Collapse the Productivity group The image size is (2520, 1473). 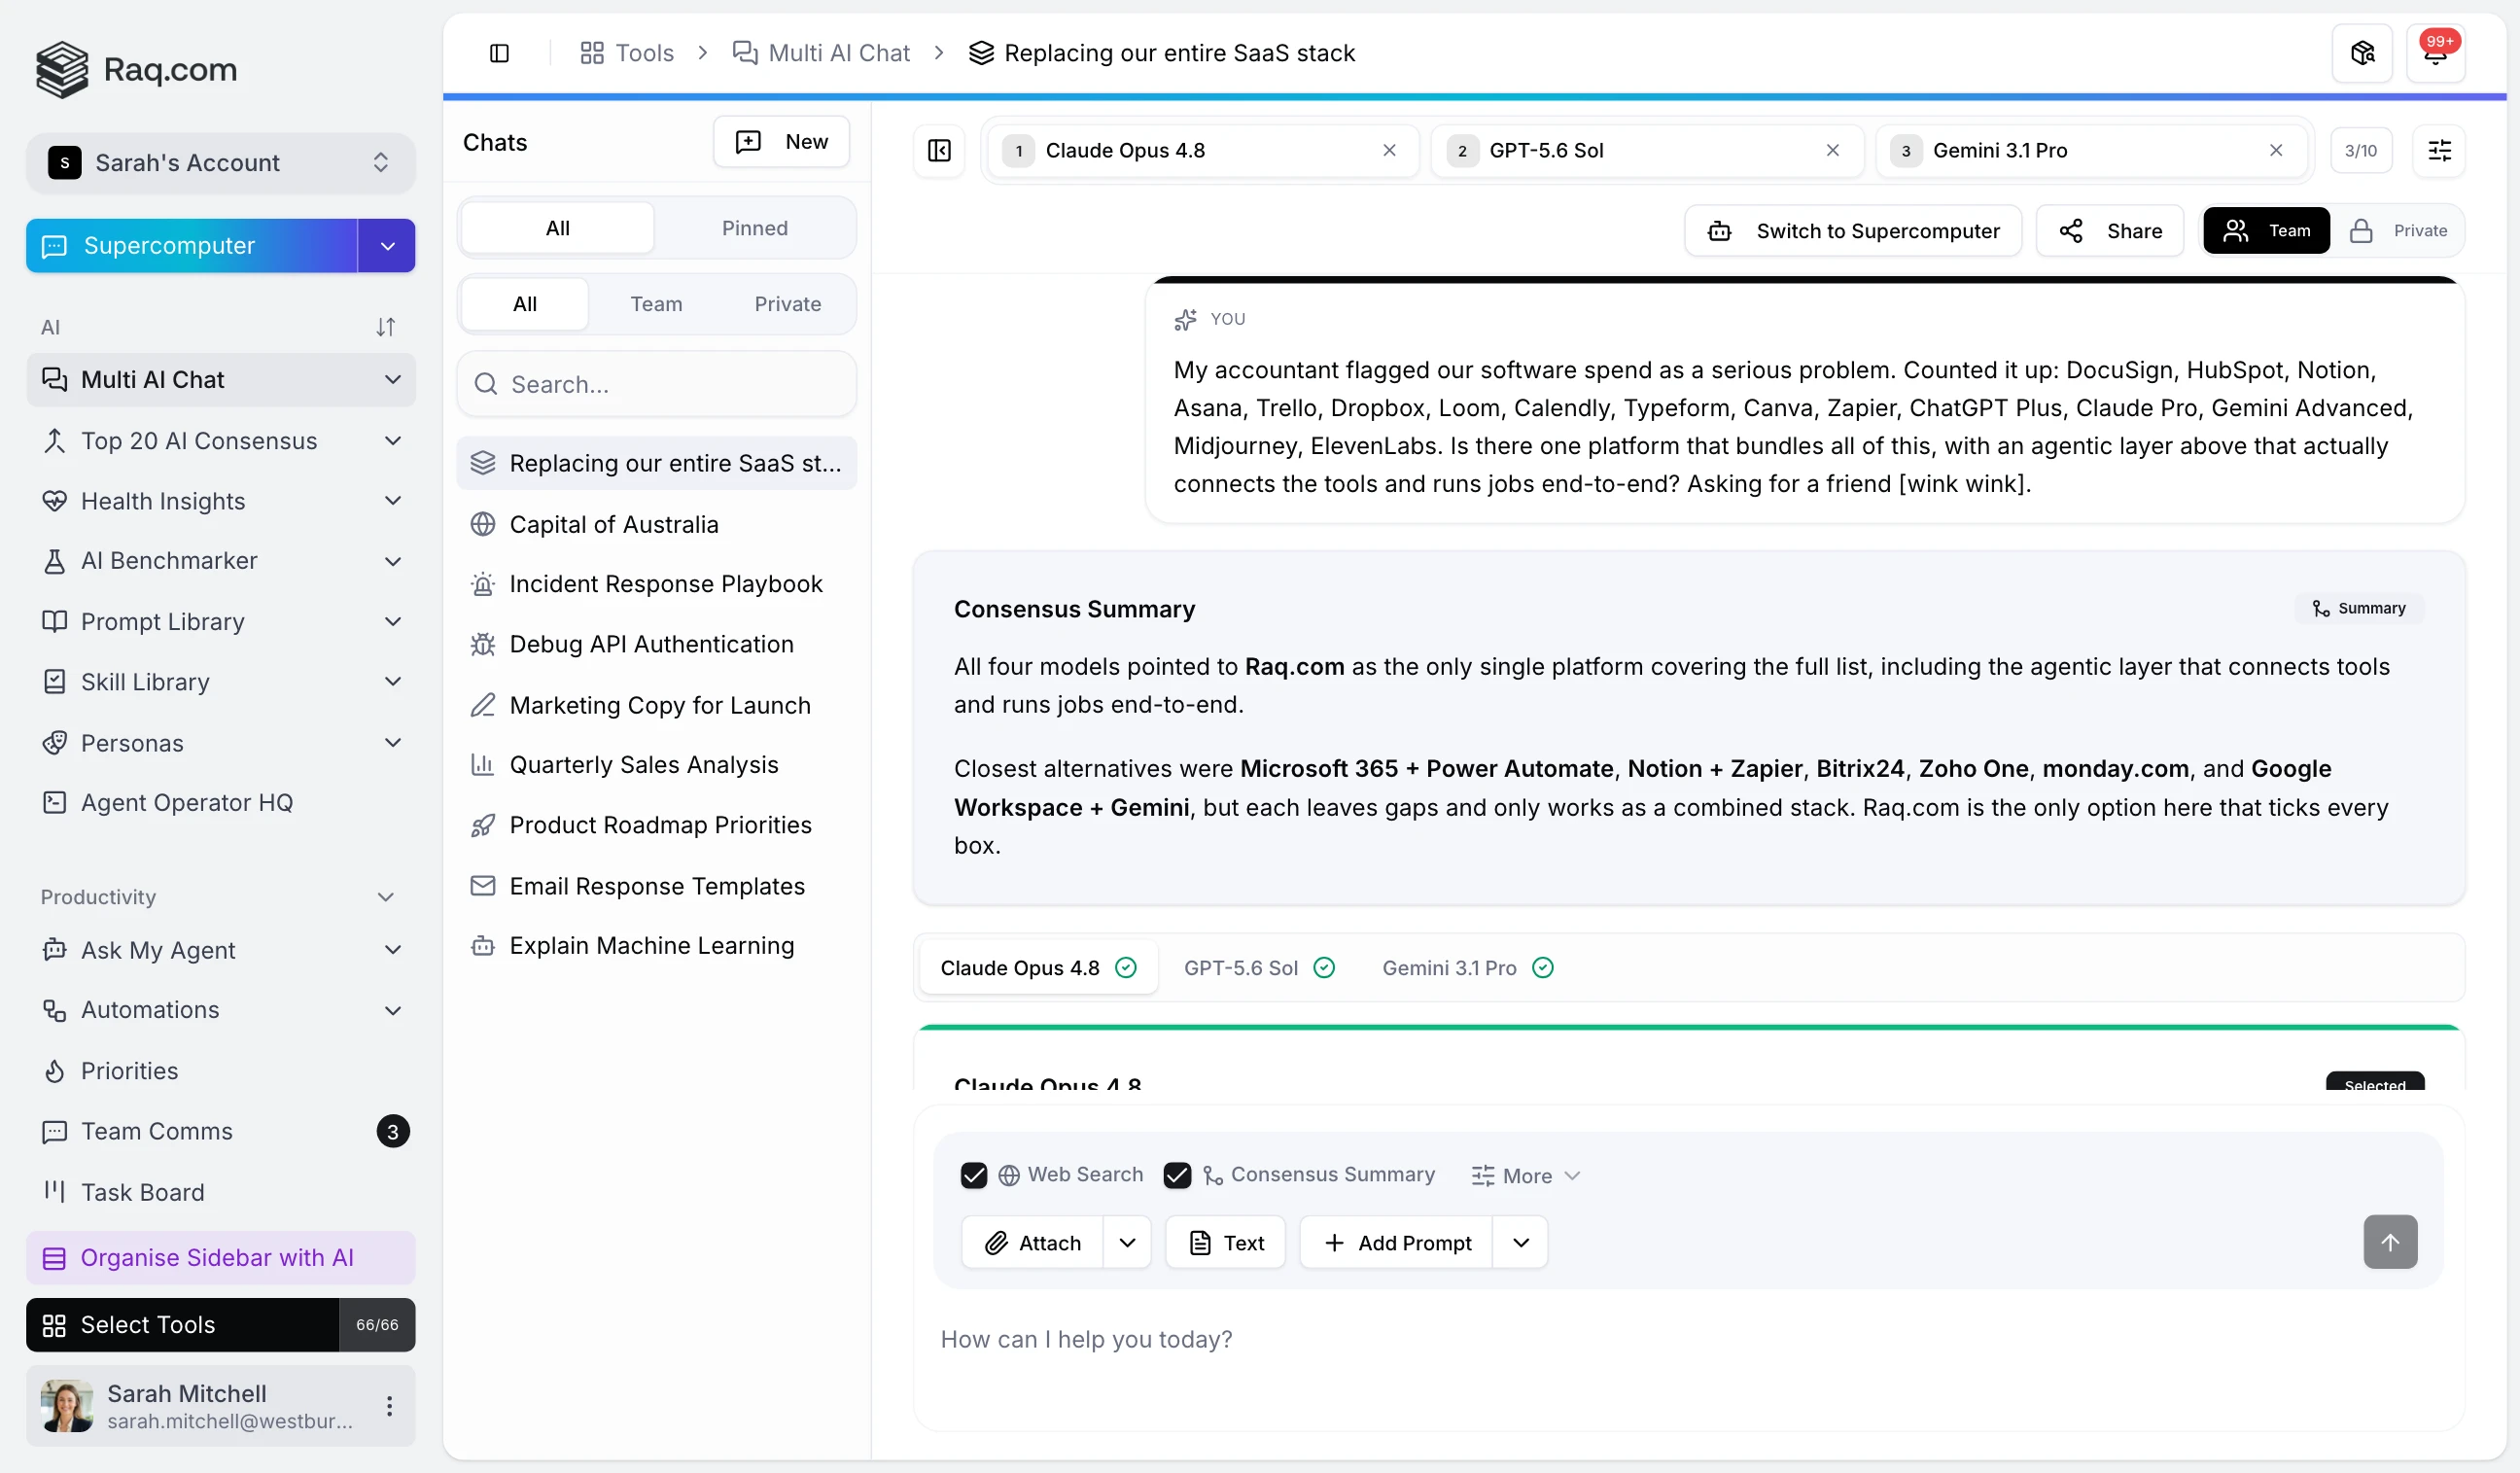tap(385, 897)
